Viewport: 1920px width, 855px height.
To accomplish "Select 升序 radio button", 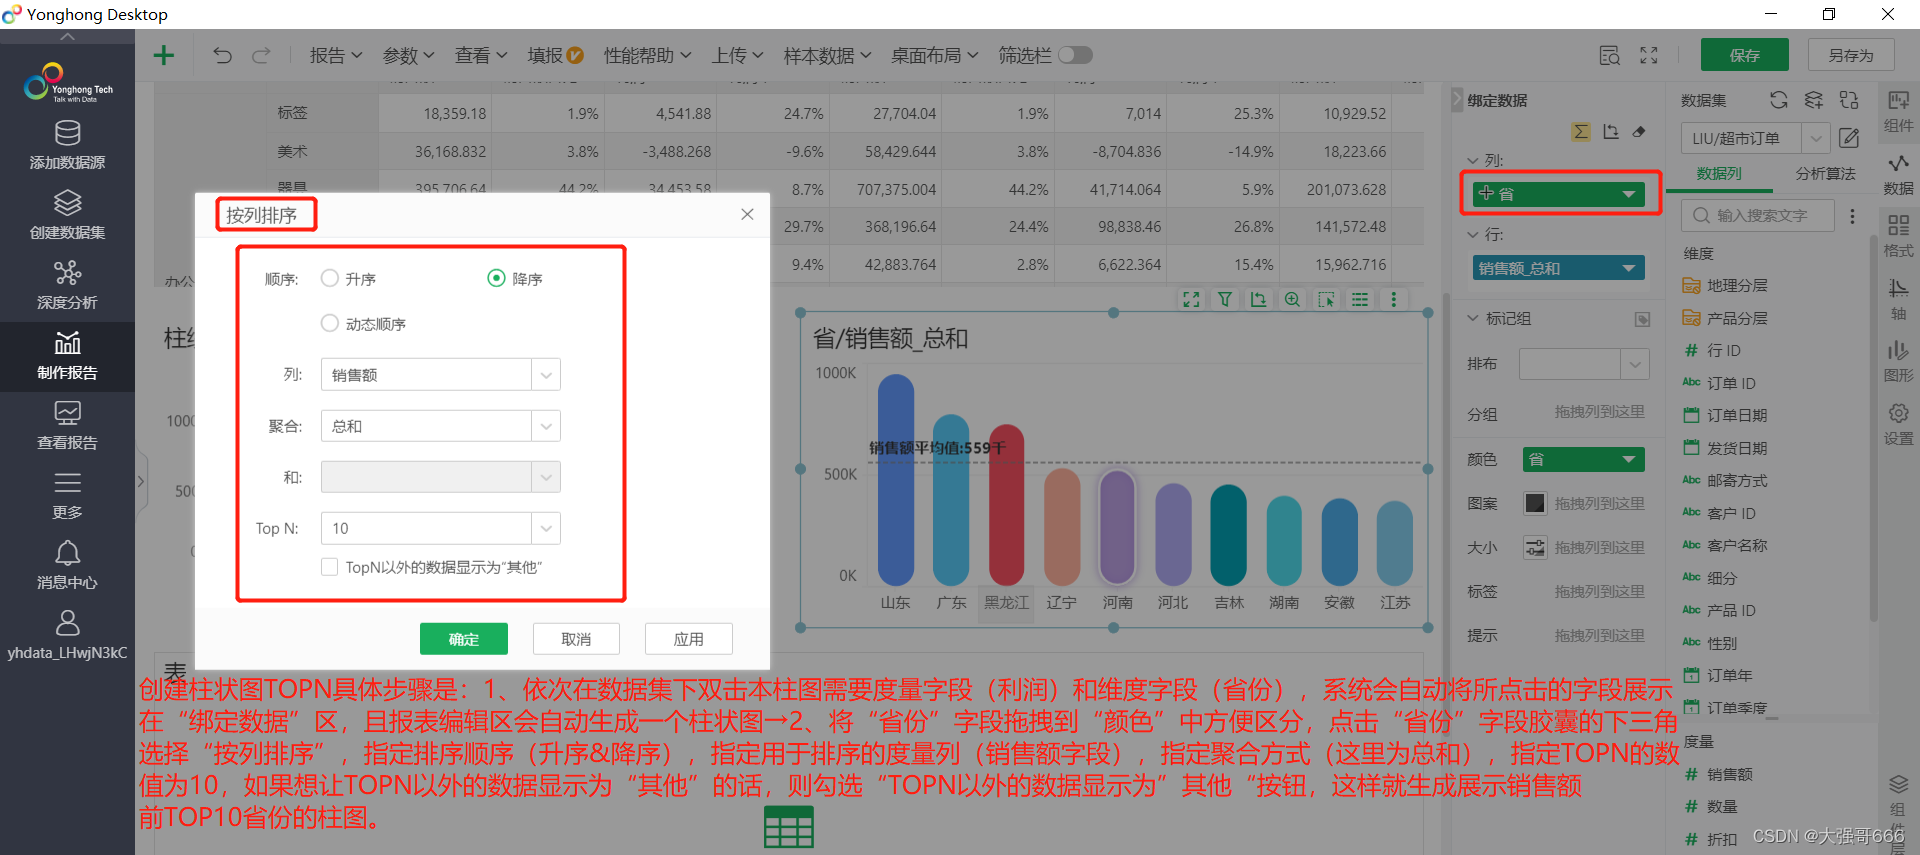I will tap(330, 278).
